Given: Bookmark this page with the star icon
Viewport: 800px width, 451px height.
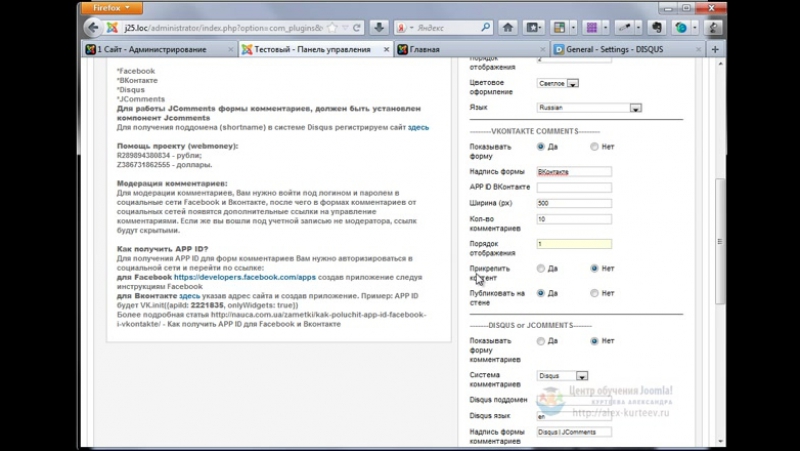Looking at the screenshot, I should [x=332, y=28].
